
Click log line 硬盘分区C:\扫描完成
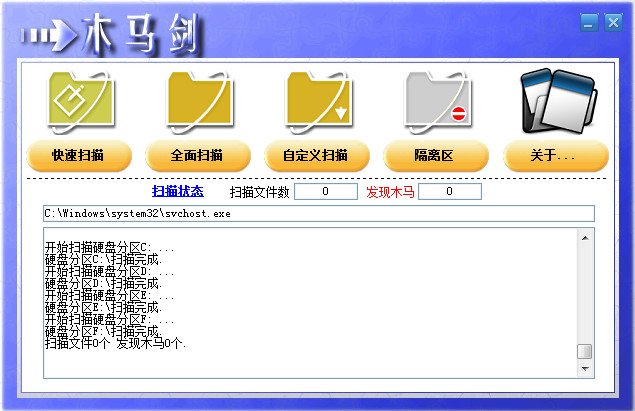[103, 259]
